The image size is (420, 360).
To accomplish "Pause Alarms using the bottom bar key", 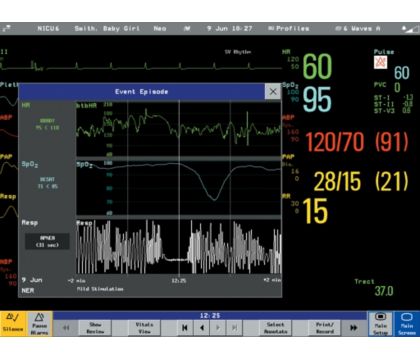I will click(x=39, y=324).
